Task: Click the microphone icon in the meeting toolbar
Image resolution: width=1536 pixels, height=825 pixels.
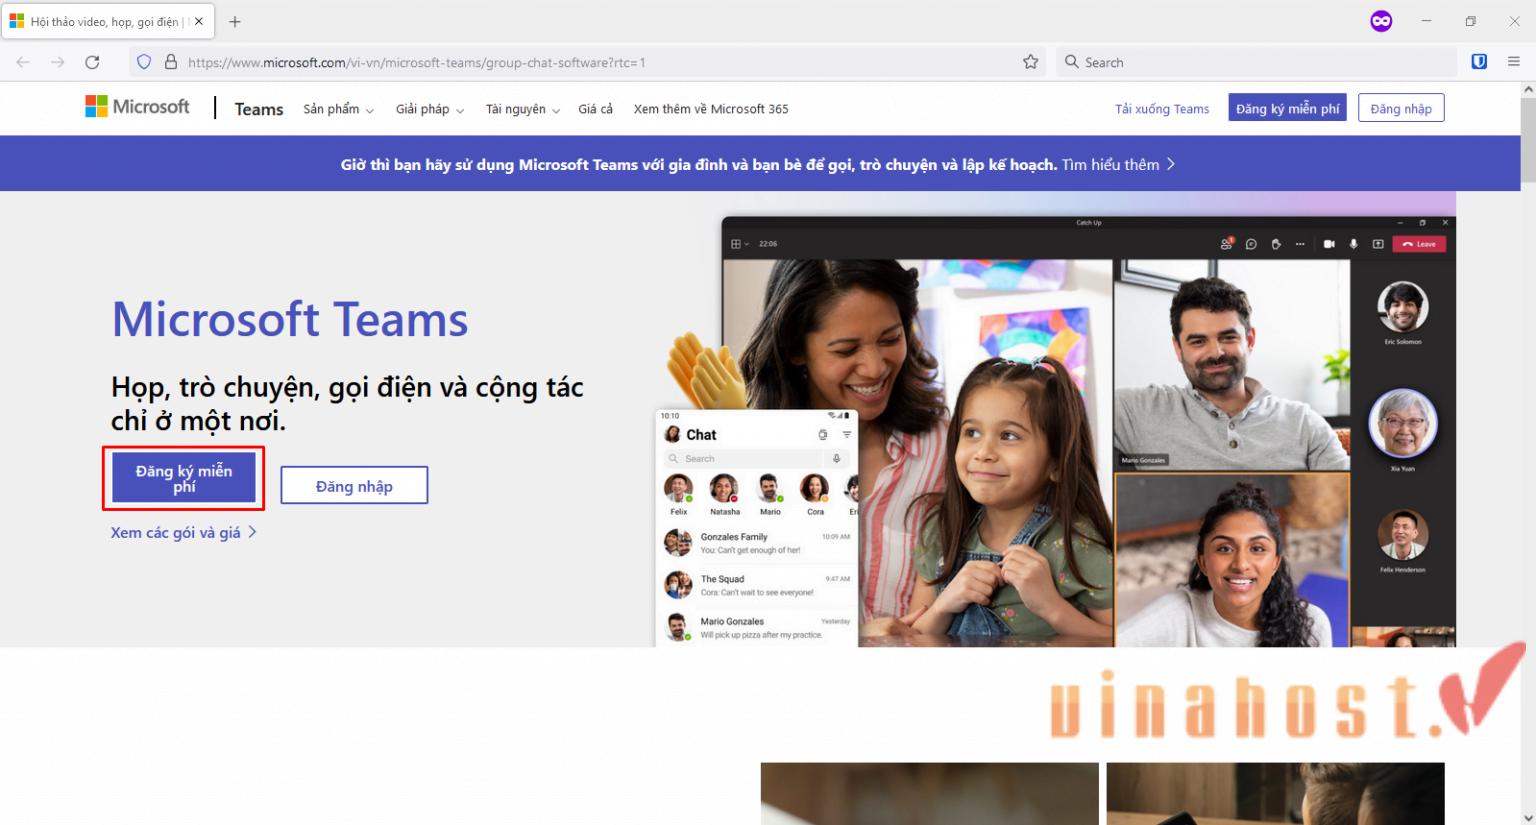Action: (1354, 244)
